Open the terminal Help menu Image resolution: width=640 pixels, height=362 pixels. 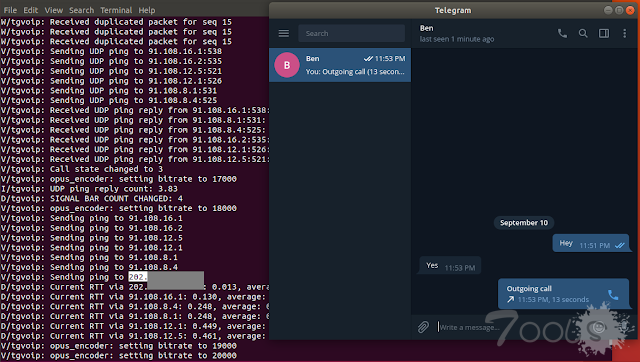[x=147, y=10]
